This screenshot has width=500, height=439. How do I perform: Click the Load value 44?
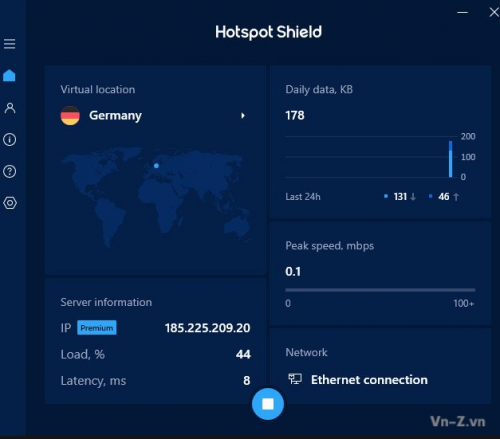tap(243, 354)
